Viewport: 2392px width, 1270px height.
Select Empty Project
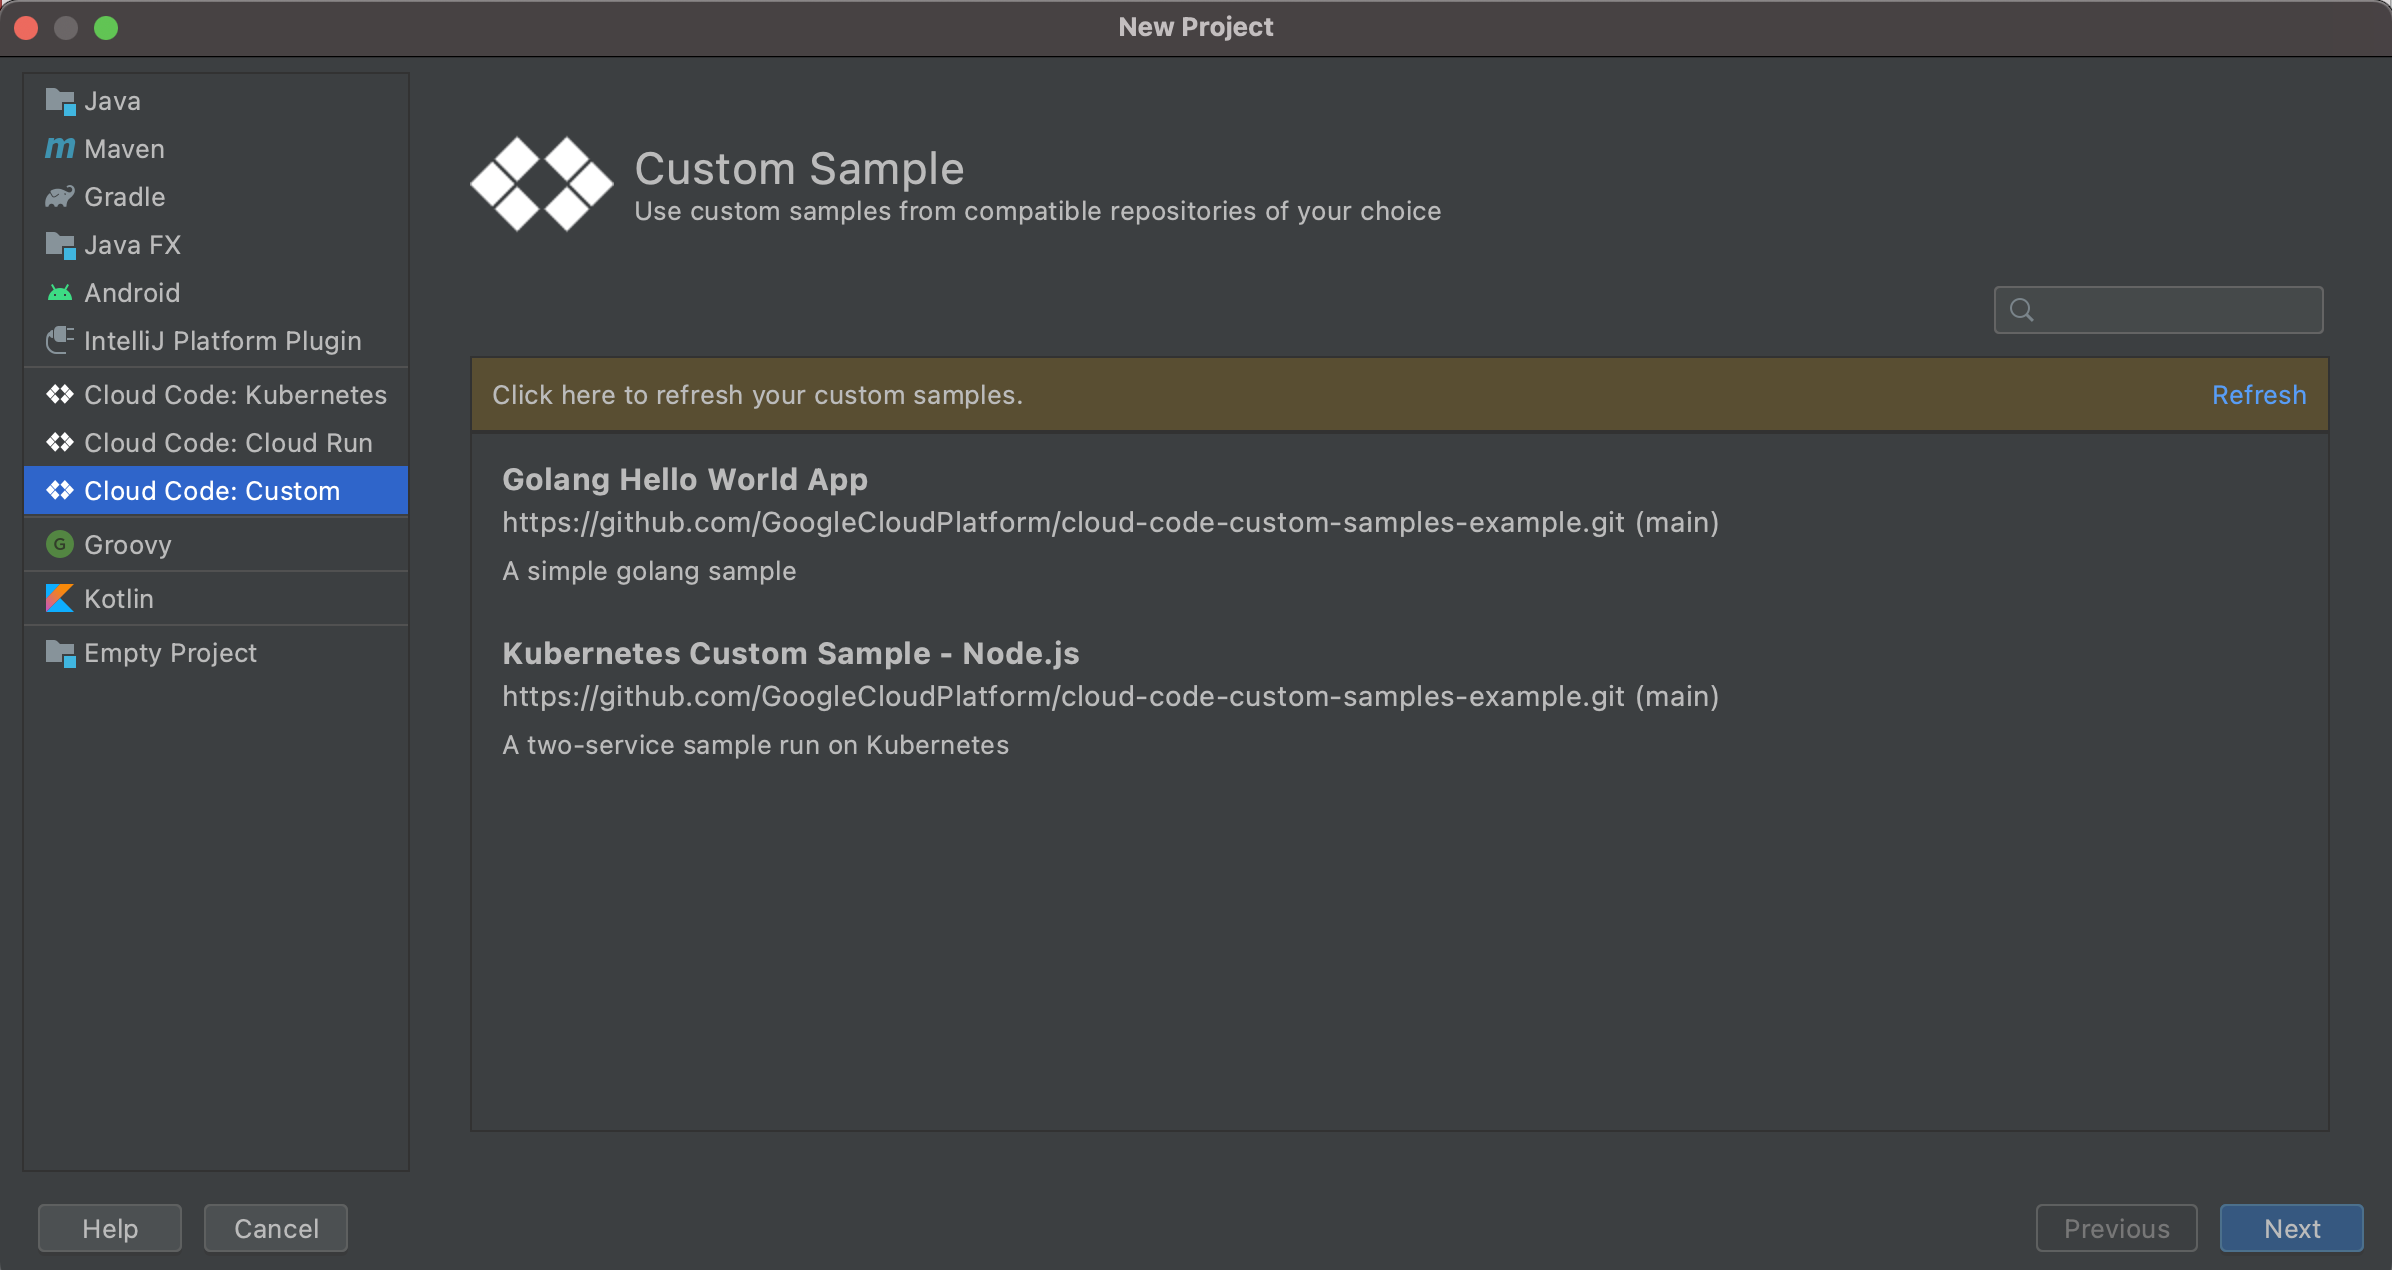click(x=171, y=652)
